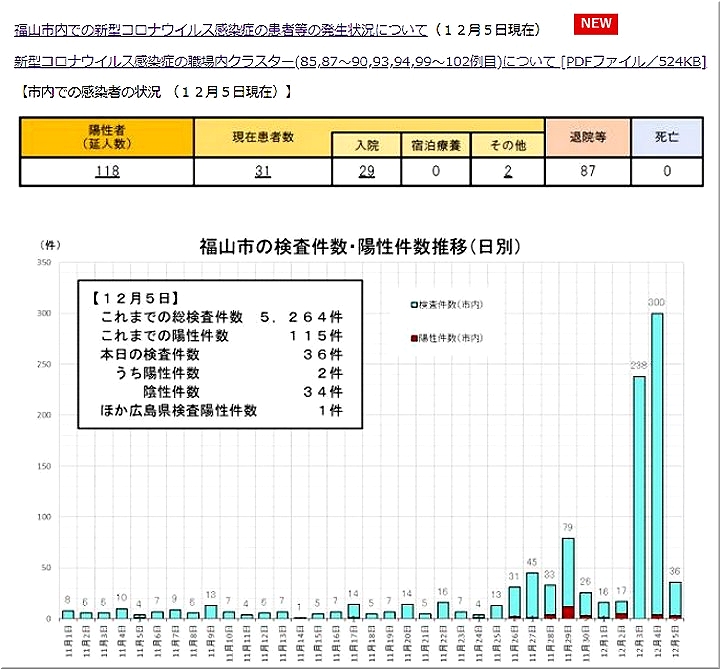Open the workplace cluster PDF file link
Viewport: 720px width, 669px height.
(x=360, y=62)
